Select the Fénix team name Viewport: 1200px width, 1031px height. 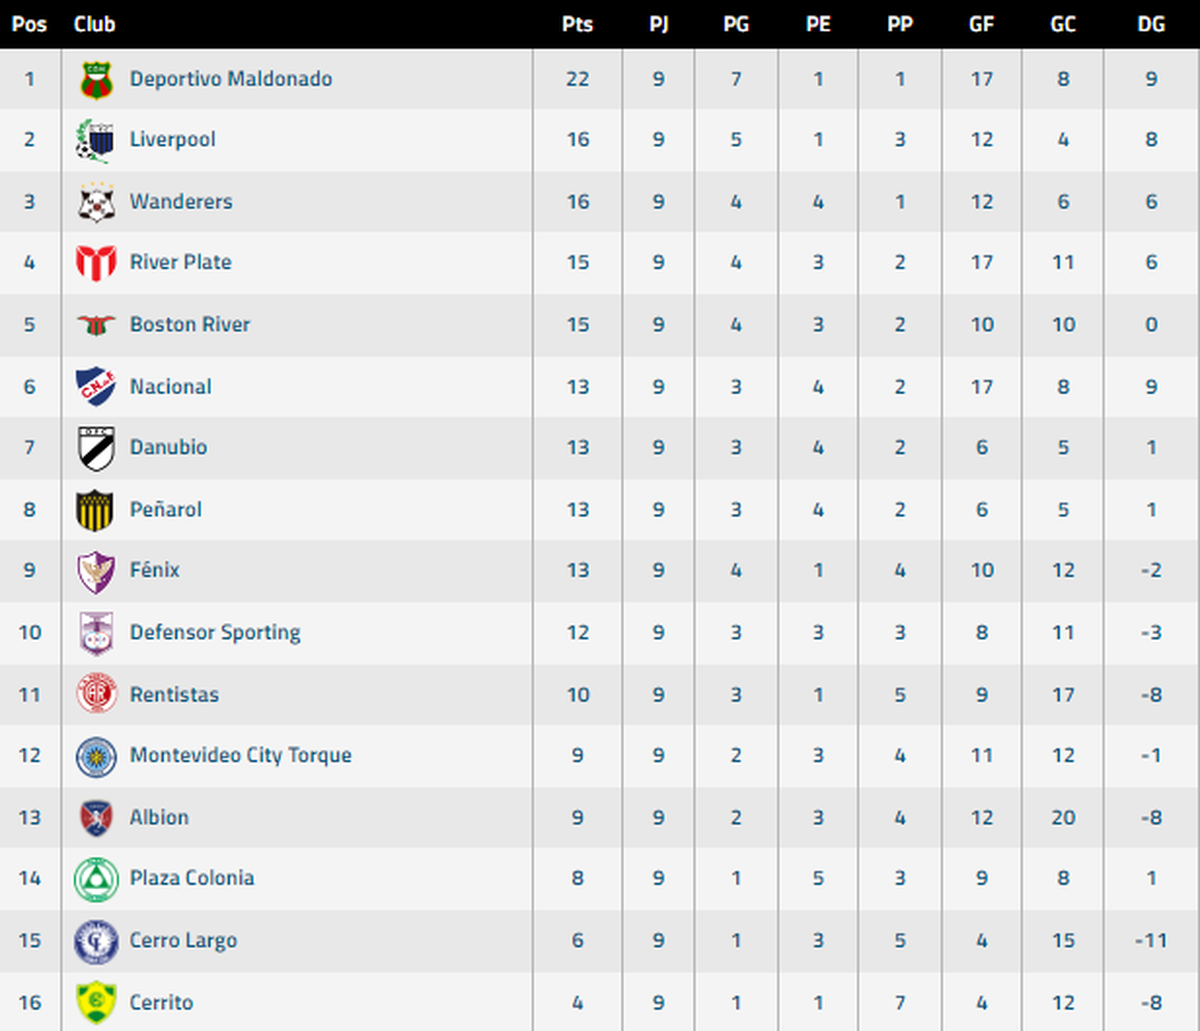[155, 570]
